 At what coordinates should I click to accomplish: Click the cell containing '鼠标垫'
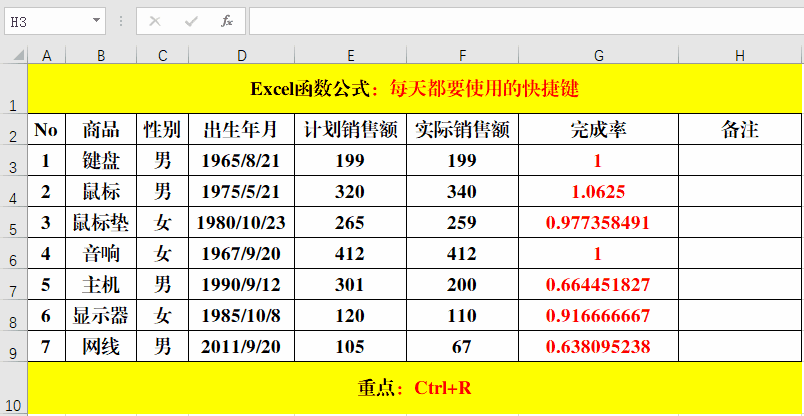click(x=101, y=223)
